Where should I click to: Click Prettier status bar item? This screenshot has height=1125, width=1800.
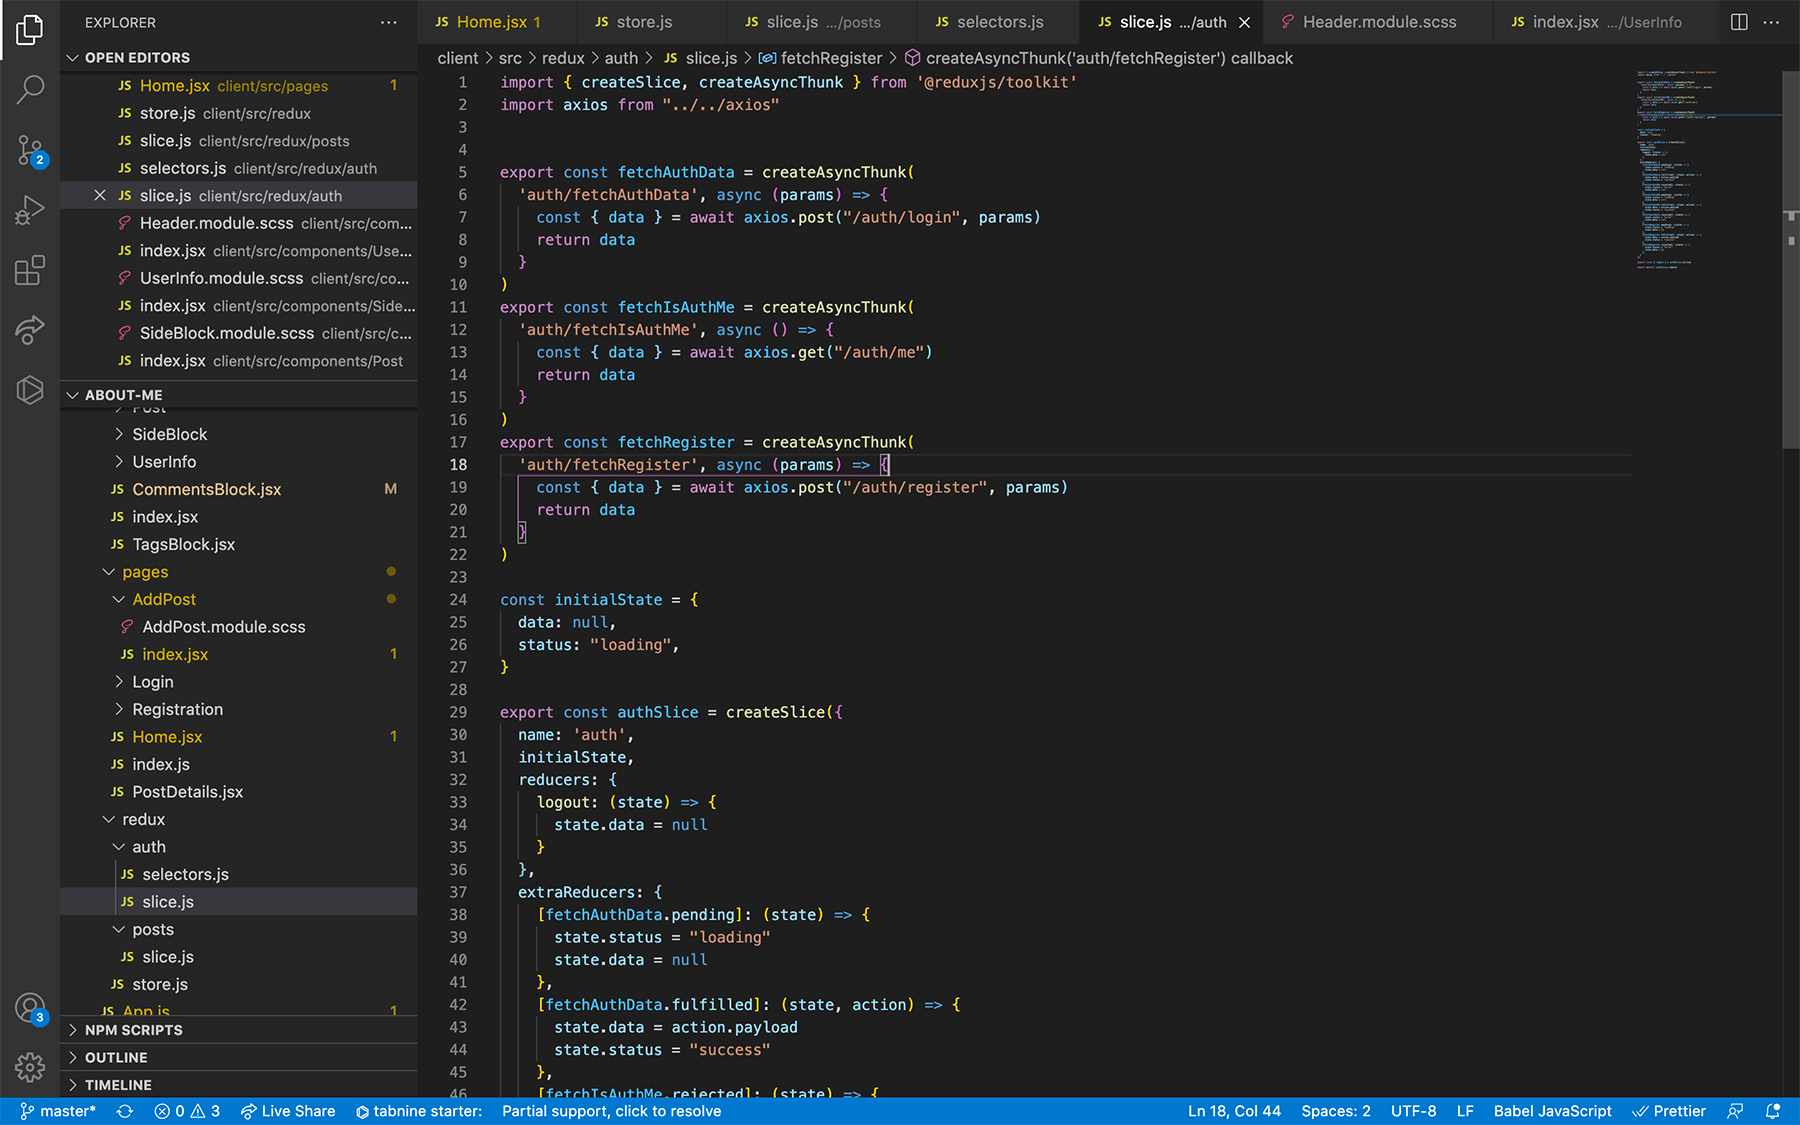[1669, 1111]
